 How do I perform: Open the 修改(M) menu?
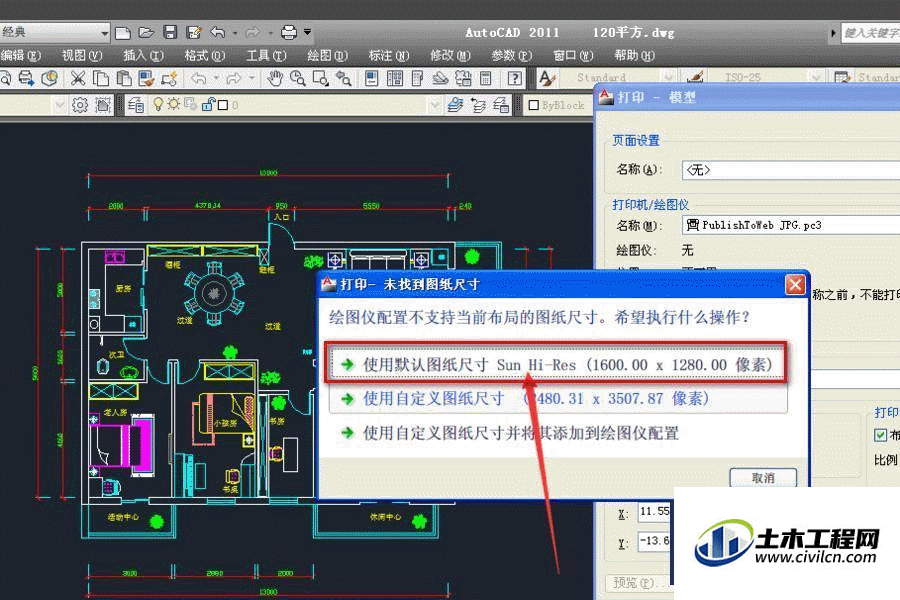click(450, 56)
